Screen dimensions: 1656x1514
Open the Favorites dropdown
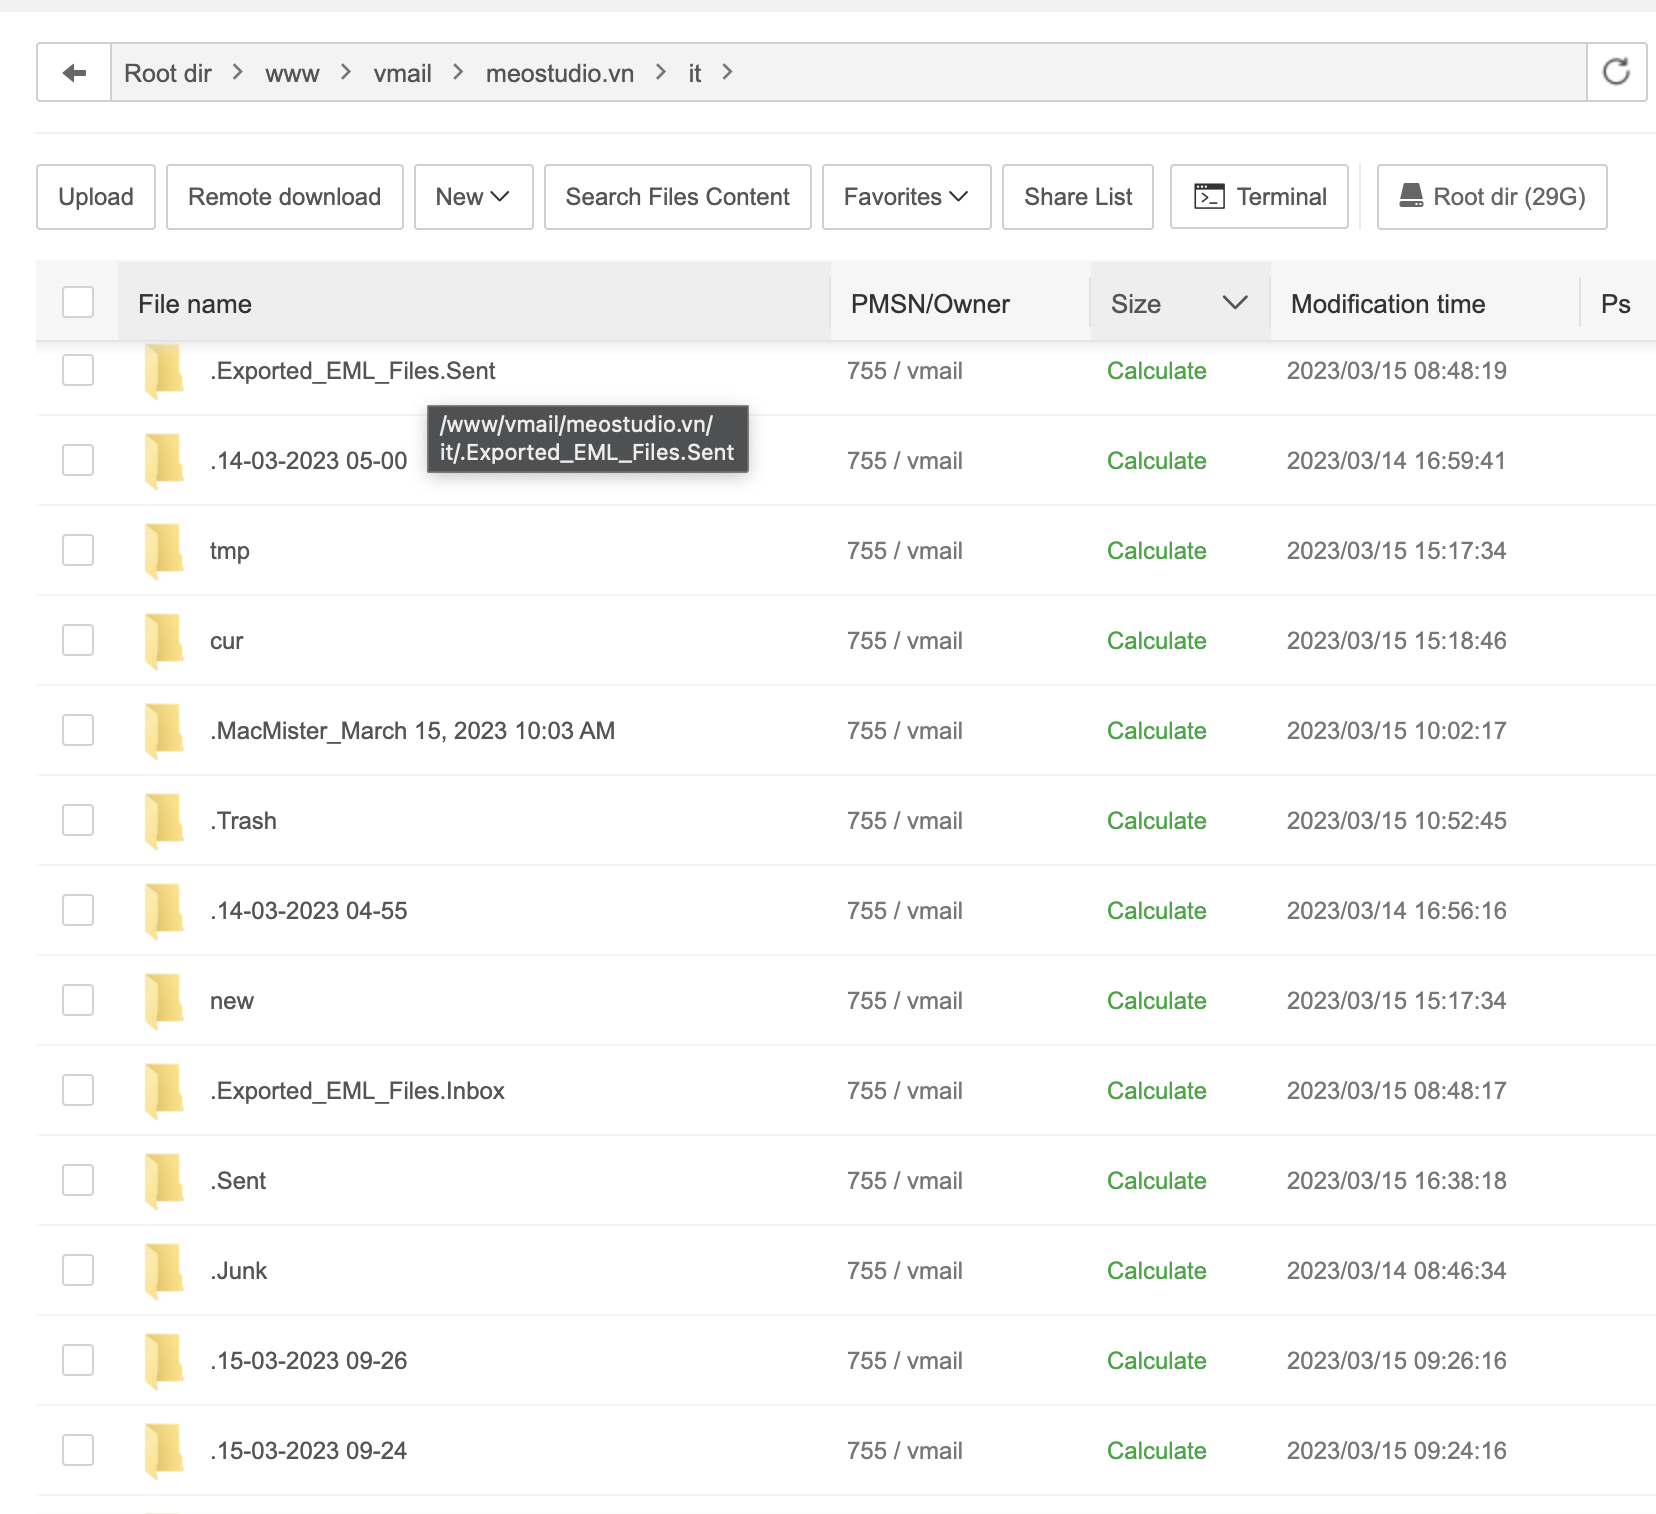[906, 197]
